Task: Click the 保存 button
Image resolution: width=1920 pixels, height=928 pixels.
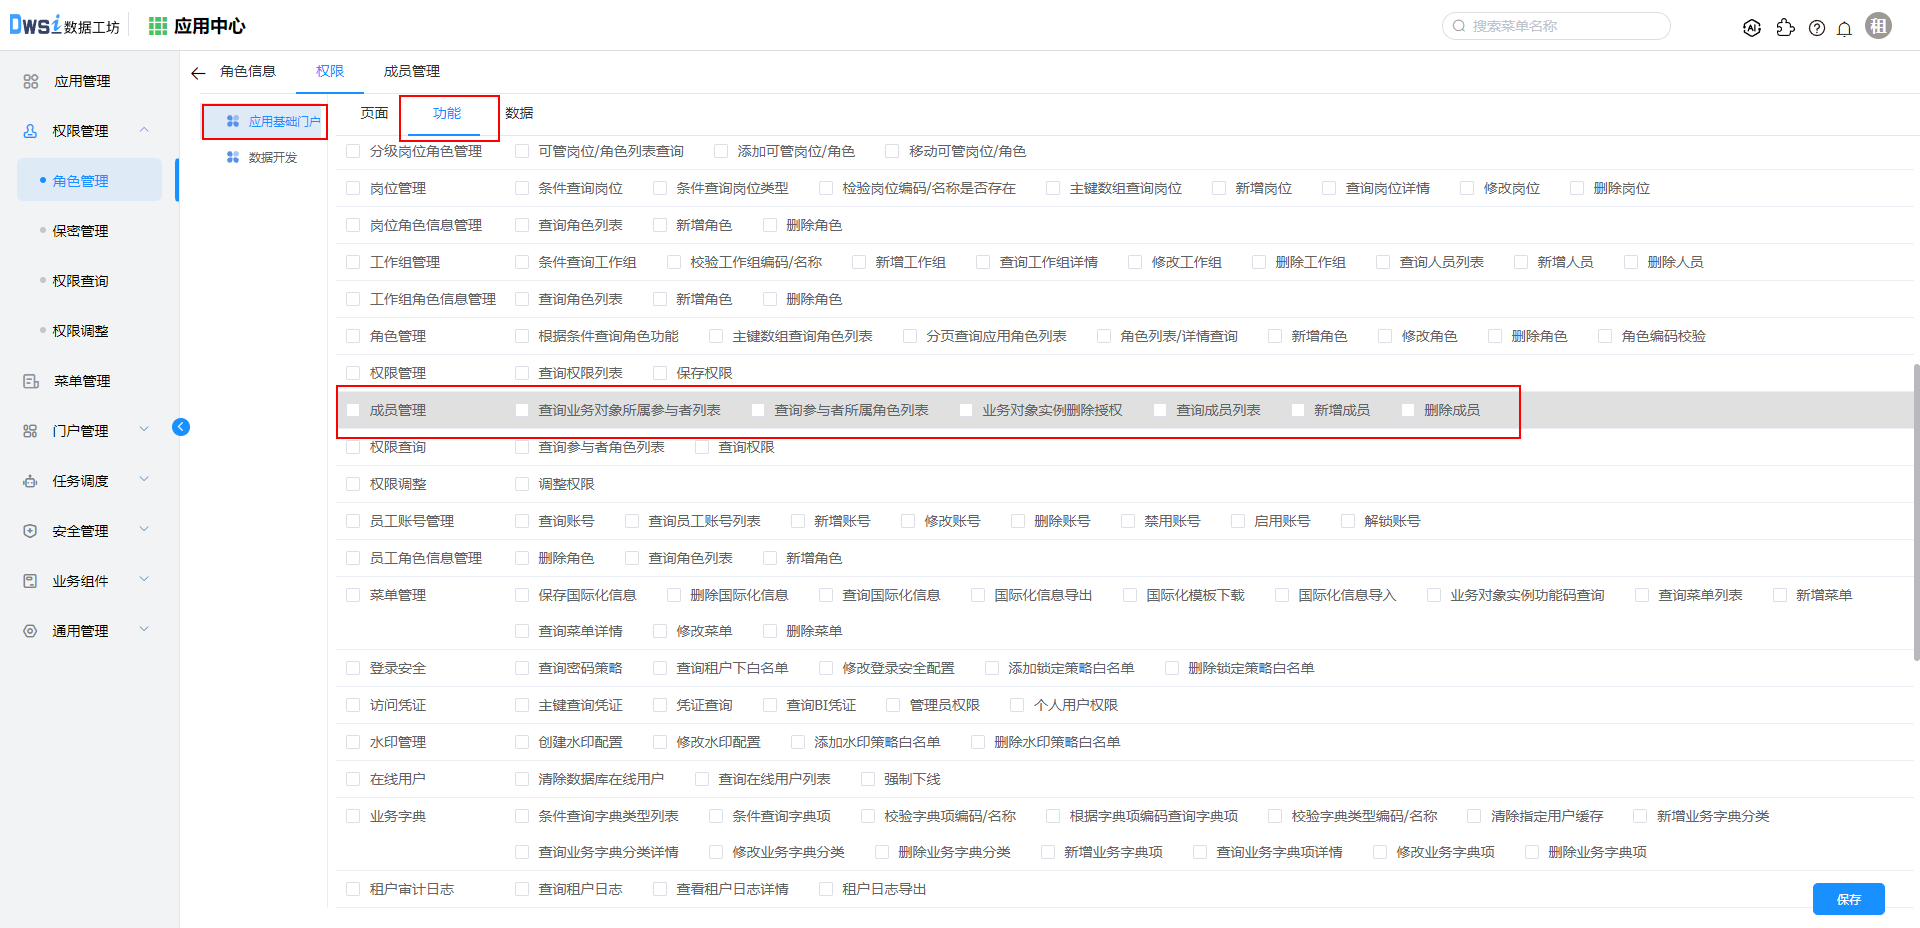Action: click(x=1848, y=899)
